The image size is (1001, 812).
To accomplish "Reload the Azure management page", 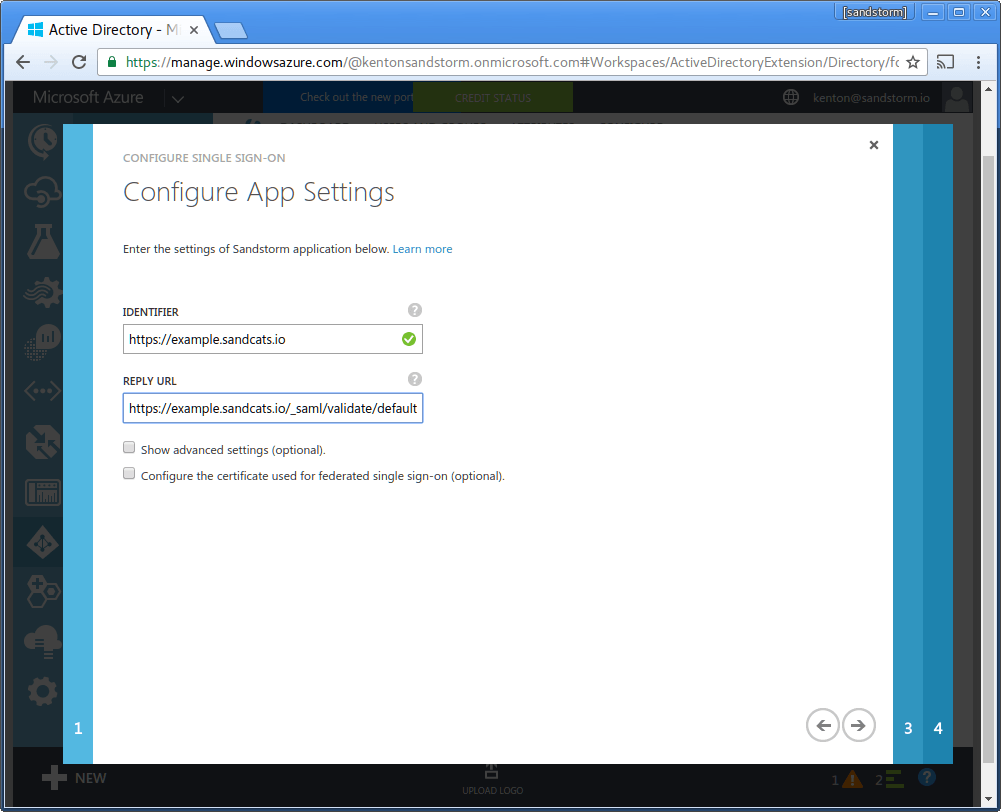I will [79, 62].
